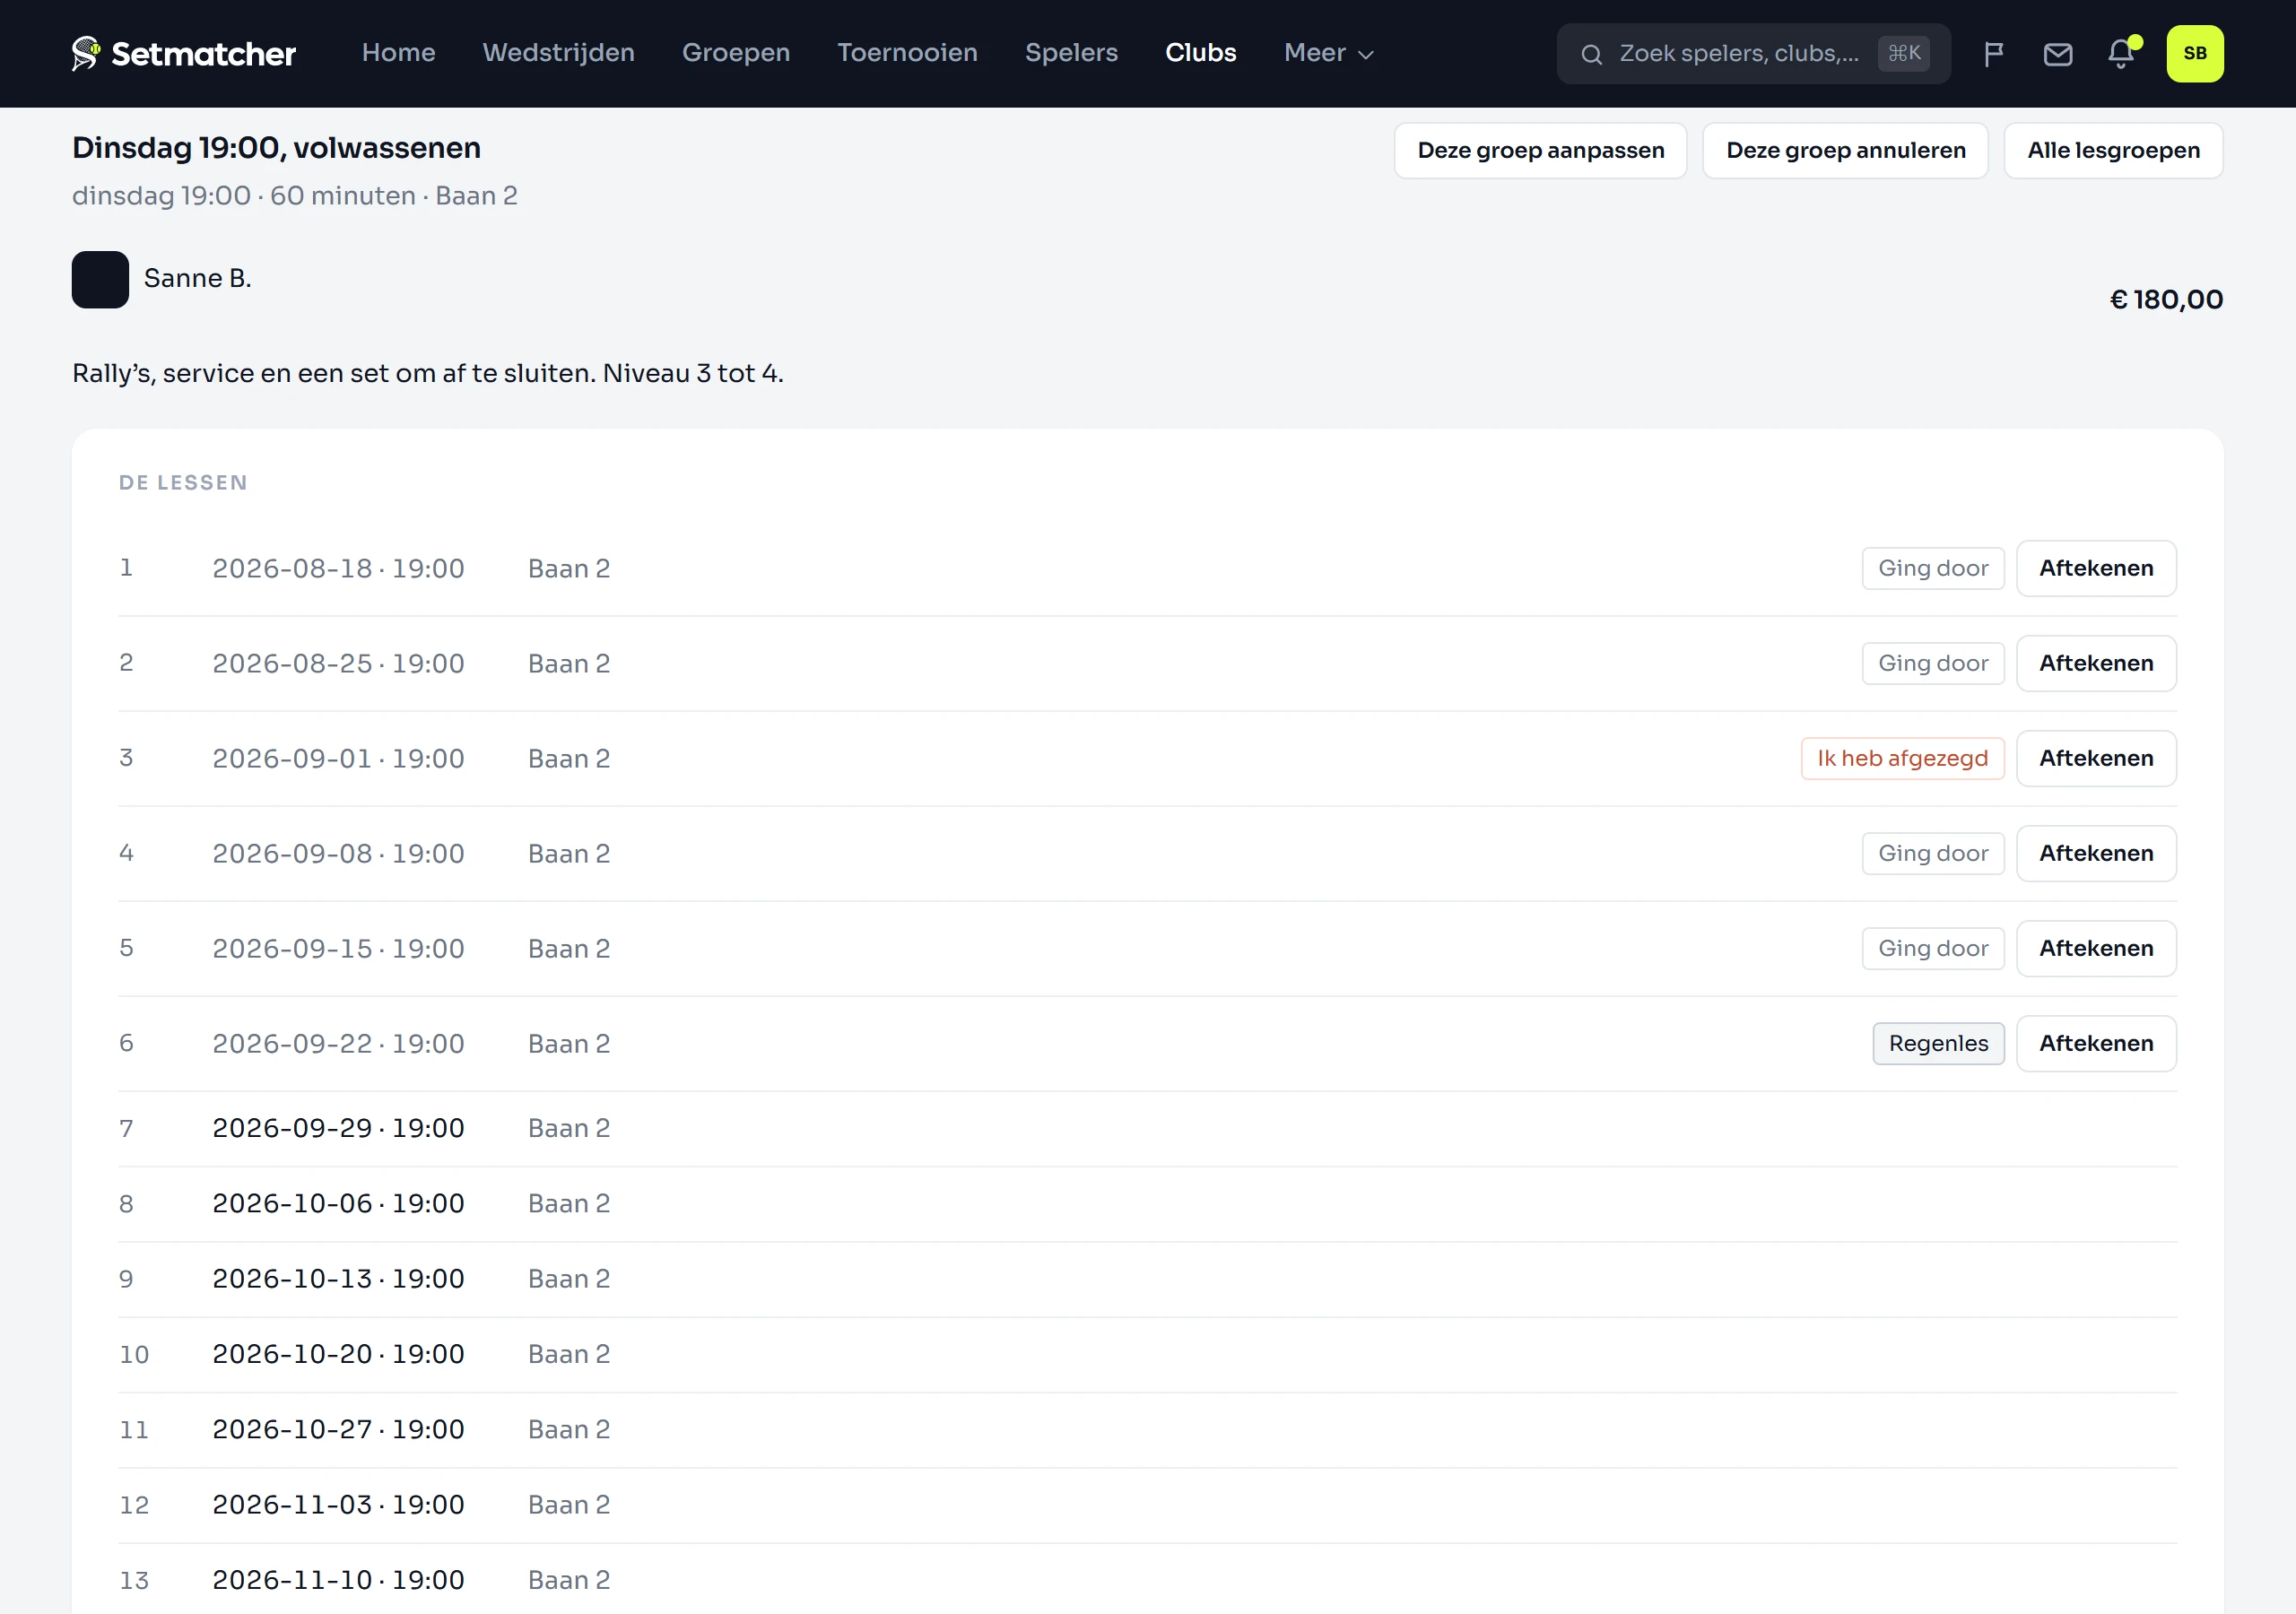Click Aftekenen for lesson 2026-09-01

[2096, 758]
